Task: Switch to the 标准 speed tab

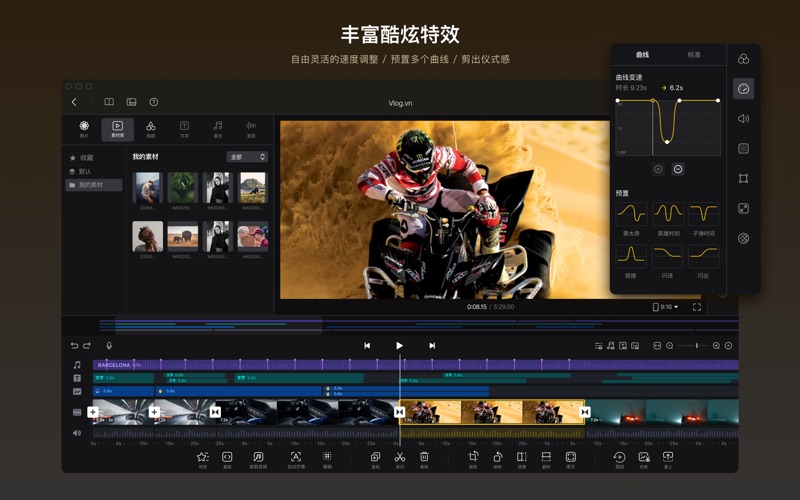Action: point(694,55)
